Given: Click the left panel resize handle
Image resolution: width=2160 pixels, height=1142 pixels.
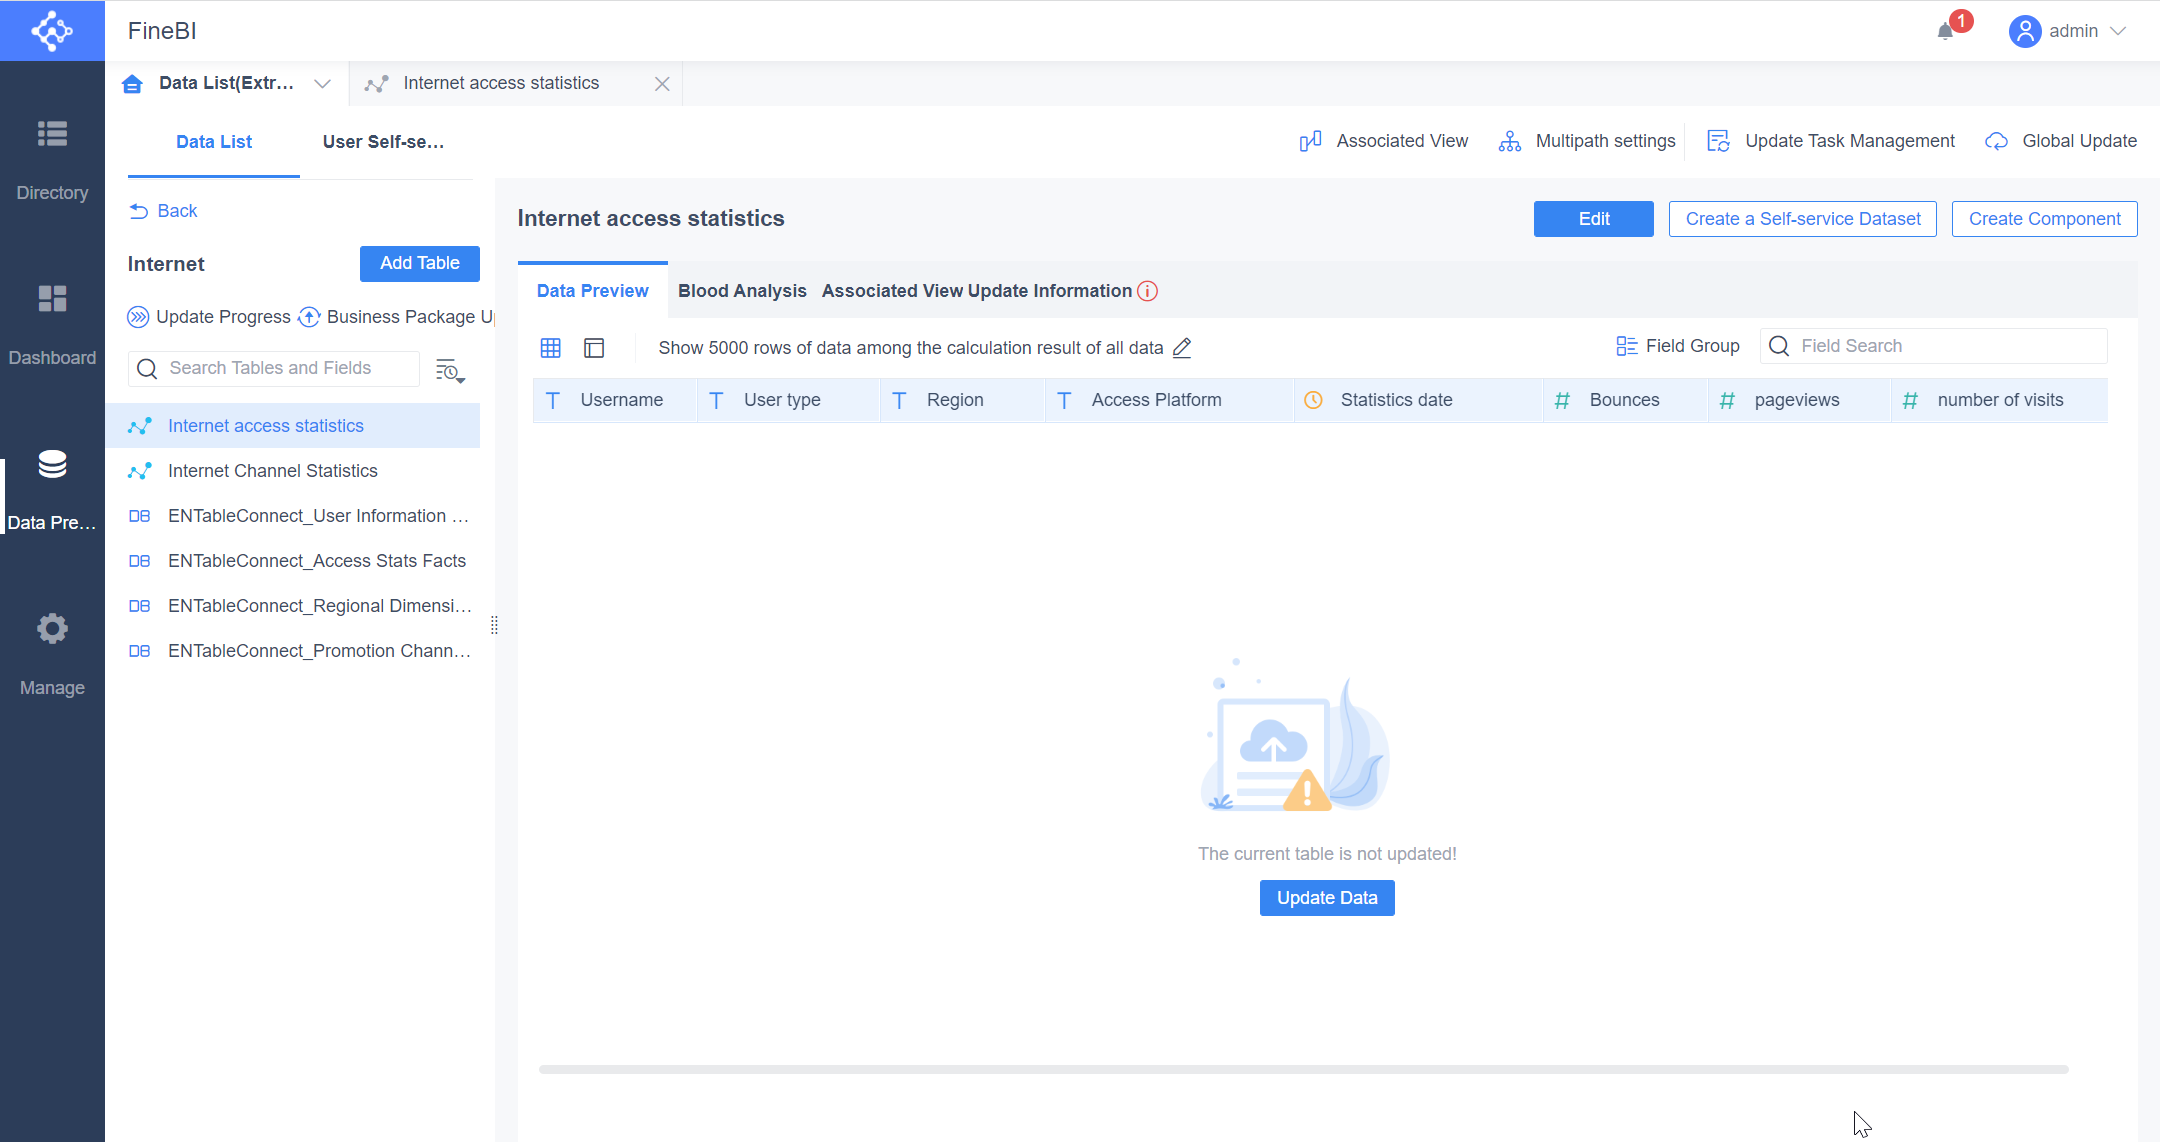Looking at the screenshot, I should coord(494,626).
